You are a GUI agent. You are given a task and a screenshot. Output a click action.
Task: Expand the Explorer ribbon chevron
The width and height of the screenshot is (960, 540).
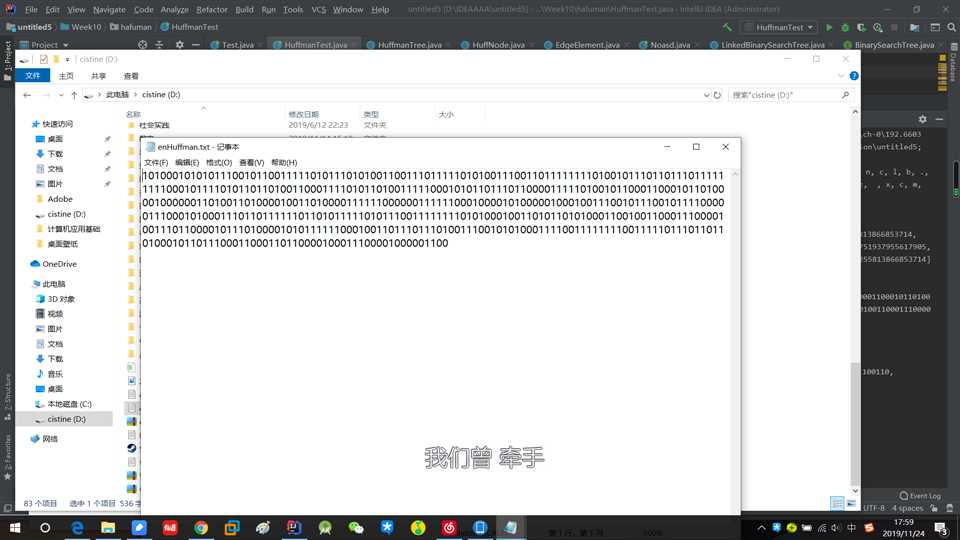[841, 76]
